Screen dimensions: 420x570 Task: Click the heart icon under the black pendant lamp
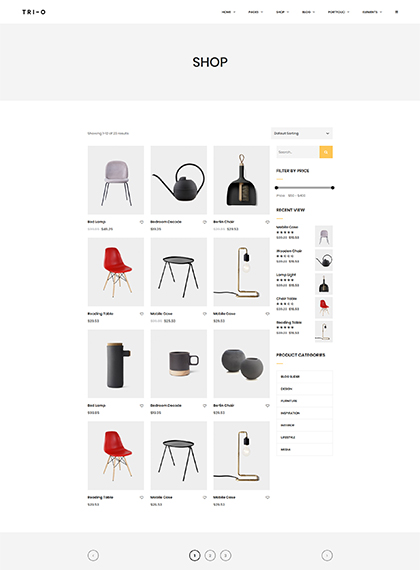point(267,222)
